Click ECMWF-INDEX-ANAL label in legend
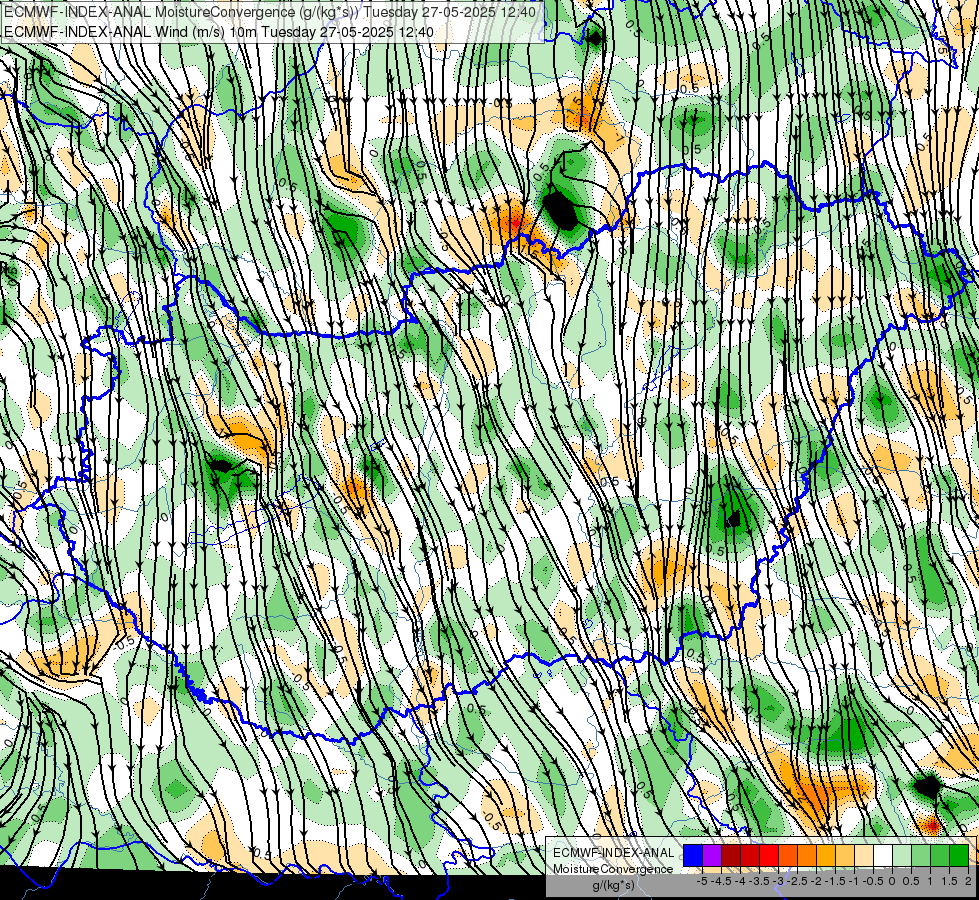The image size is (979, 900). (x=614, y=853)
